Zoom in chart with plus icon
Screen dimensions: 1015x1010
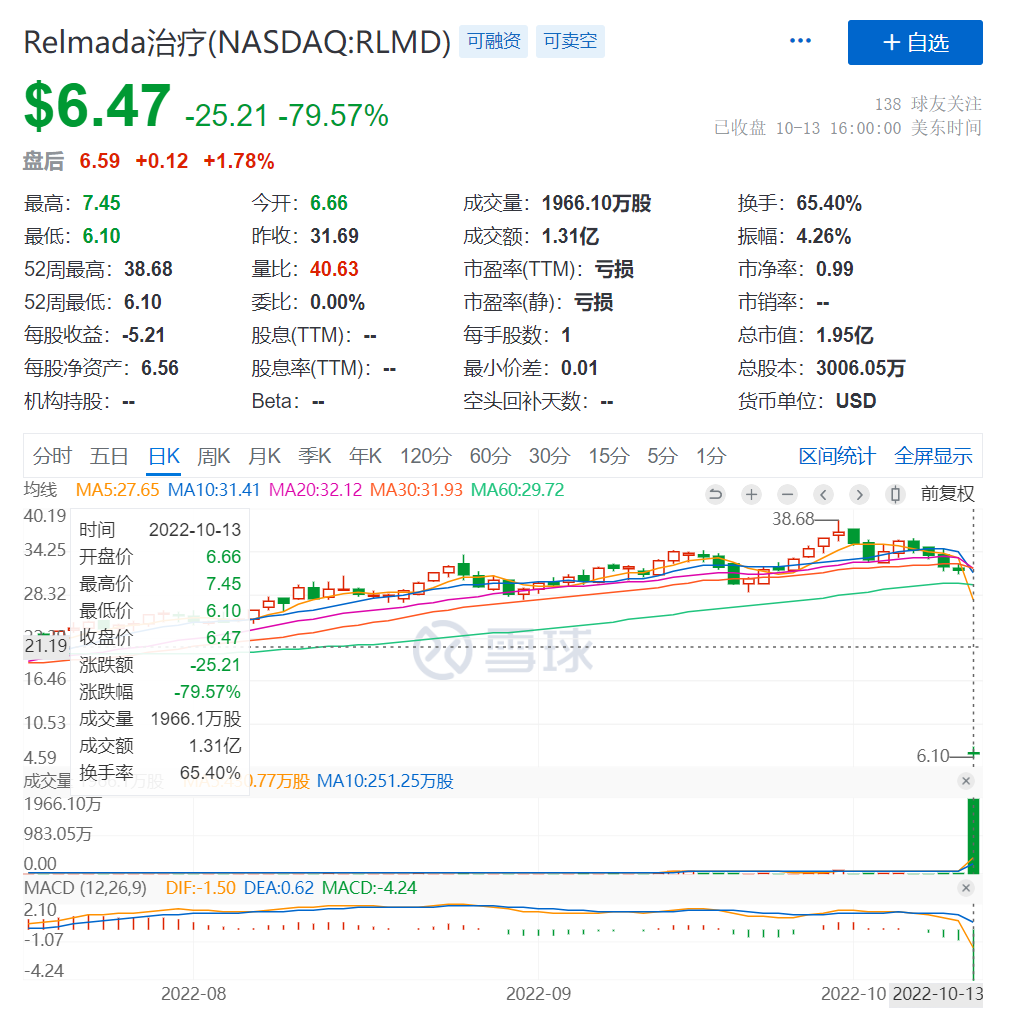pyautogui.click(x=751, y=495)
